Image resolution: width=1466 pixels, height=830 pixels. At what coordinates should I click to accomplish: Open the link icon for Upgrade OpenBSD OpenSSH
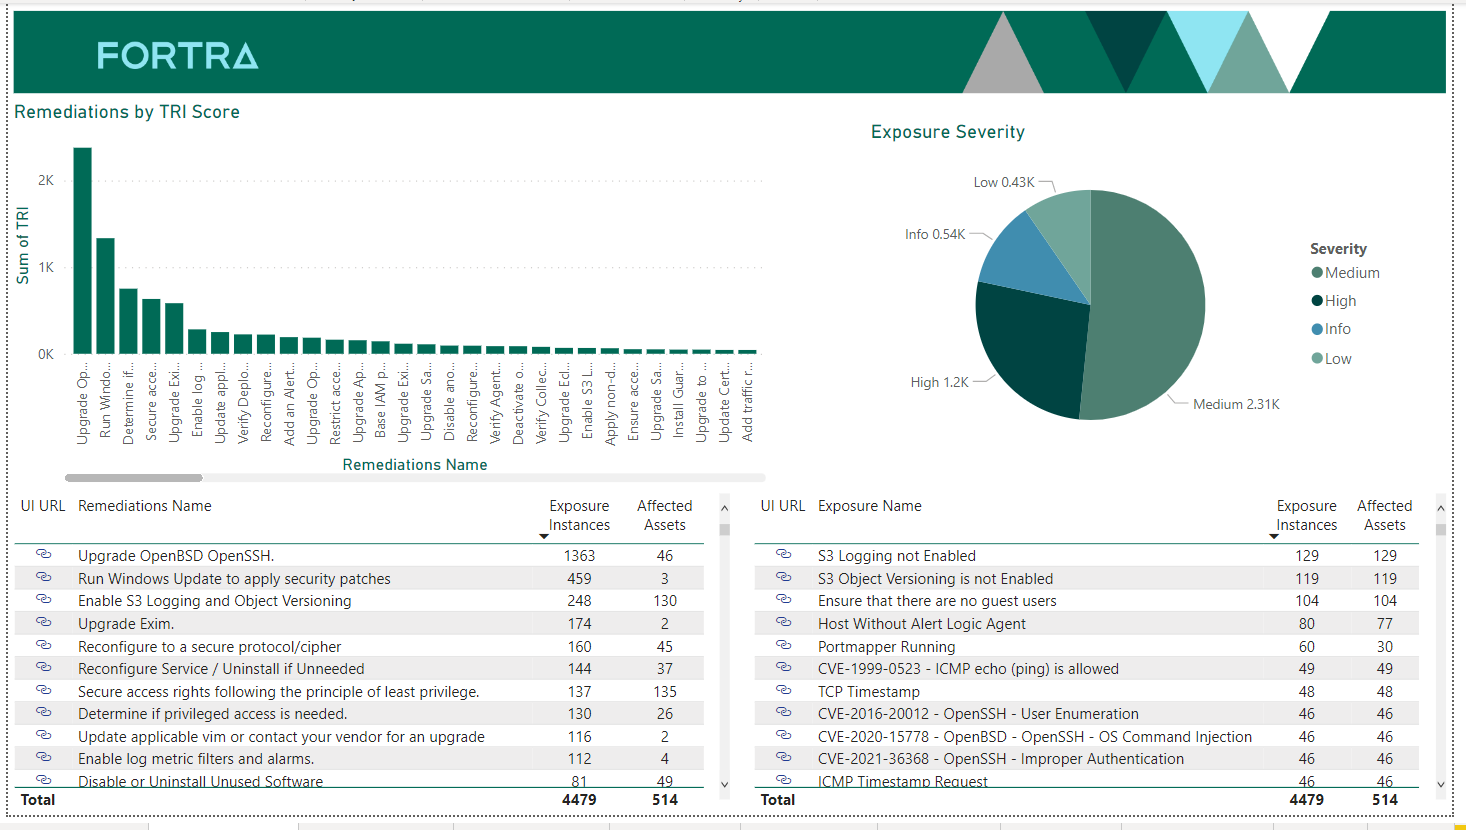coord(43,553)
